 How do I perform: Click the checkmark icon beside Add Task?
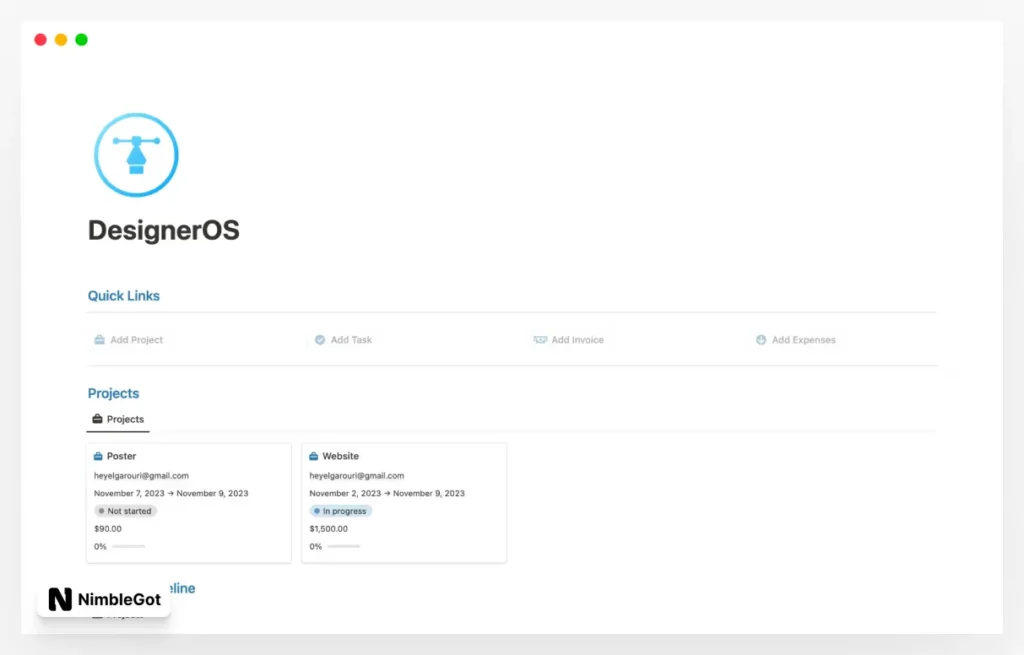click(x=320, y=340)
